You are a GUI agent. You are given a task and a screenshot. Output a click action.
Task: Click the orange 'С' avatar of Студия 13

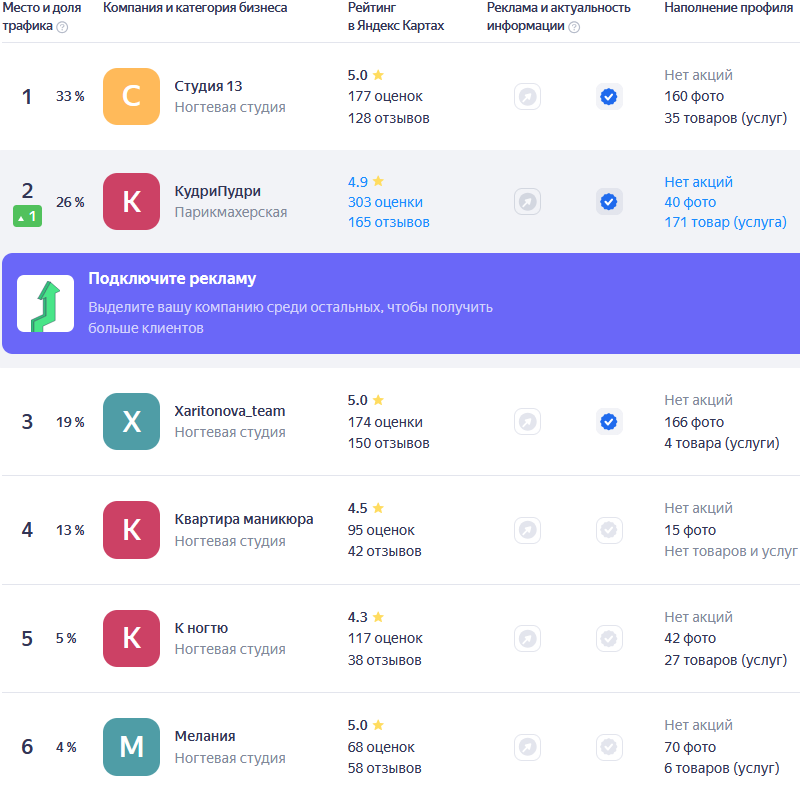pos(131,97)
